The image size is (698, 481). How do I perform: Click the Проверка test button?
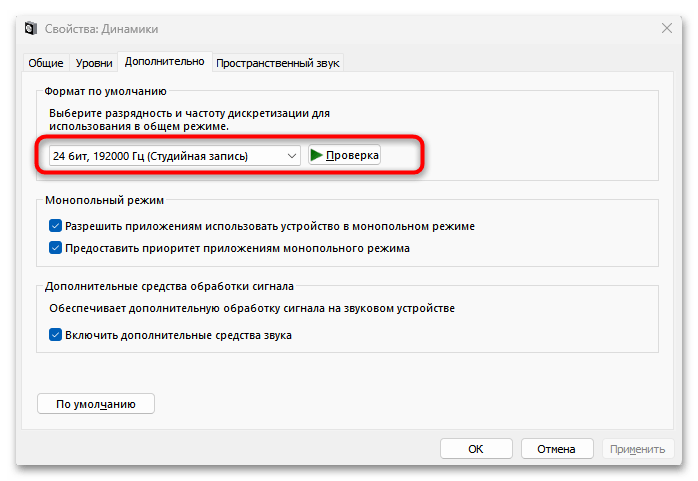click(x=344, y=155)
